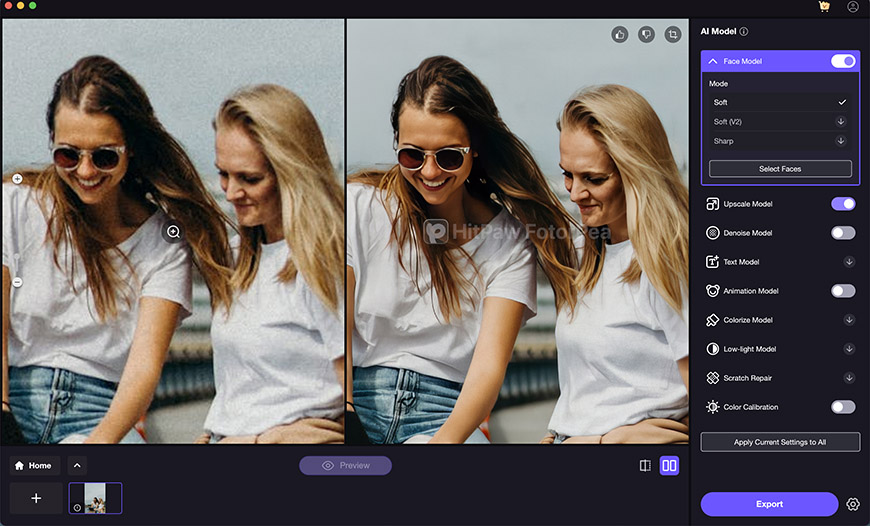Click the AI Model heading

pyautogui.click(x=718, y=32)
